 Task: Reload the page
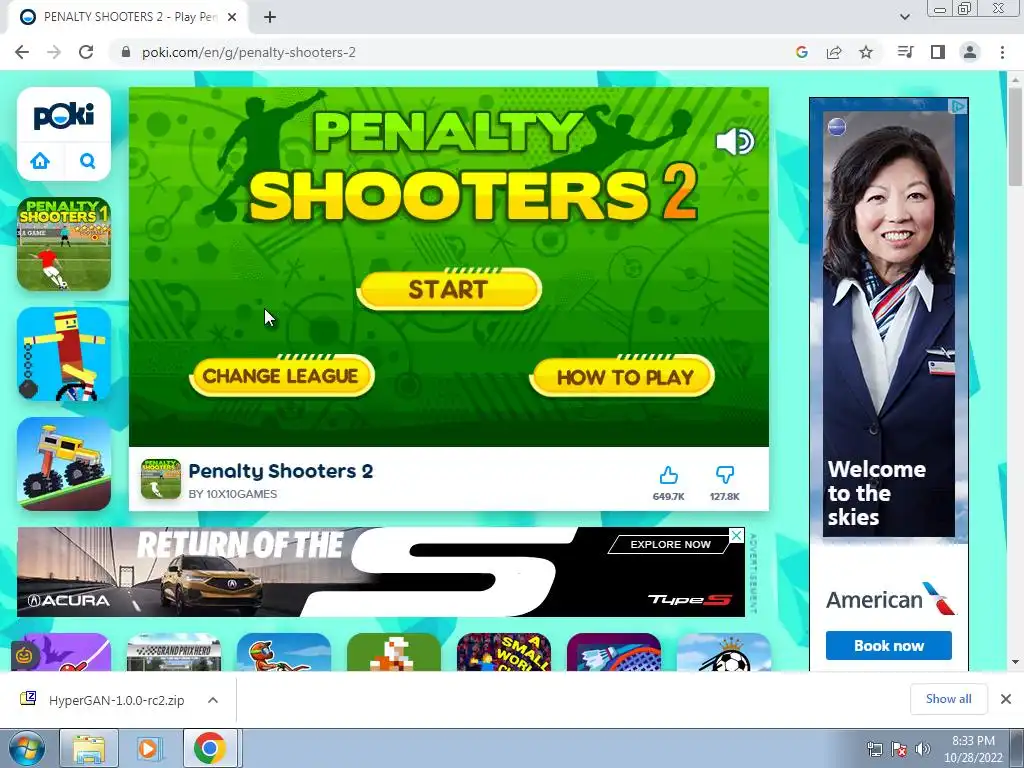[x=86, y=52]
